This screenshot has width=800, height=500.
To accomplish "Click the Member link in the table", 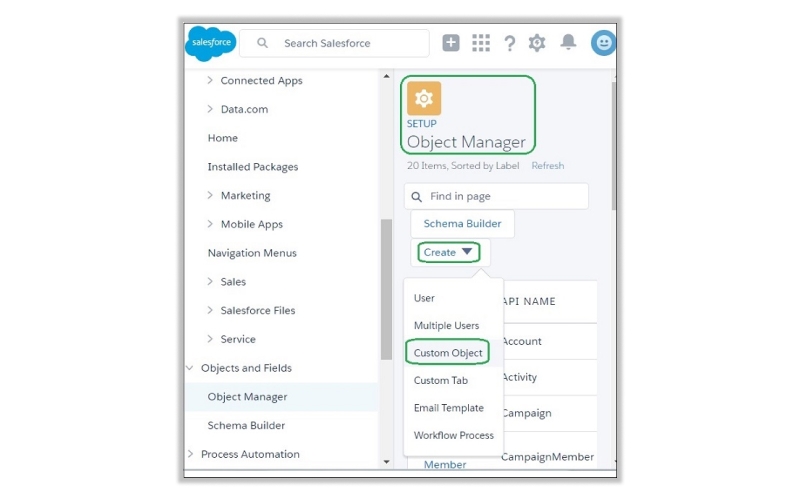I will click(445, 464).
